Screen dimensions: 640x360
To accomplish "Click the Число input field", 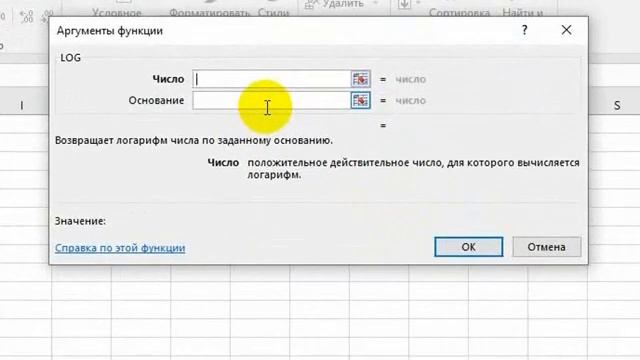I will coord(271,79).
